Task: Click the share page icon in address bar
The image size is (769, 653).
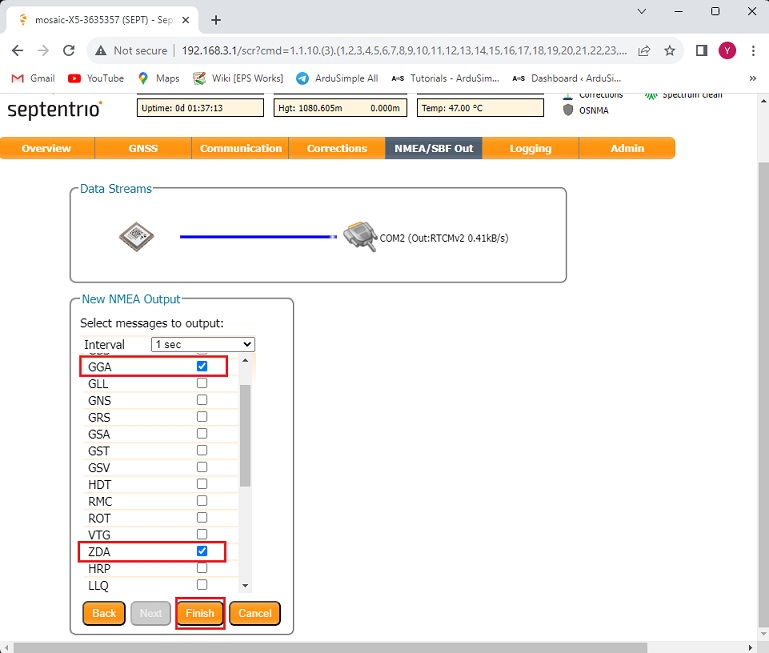Action: pos(644,51)
